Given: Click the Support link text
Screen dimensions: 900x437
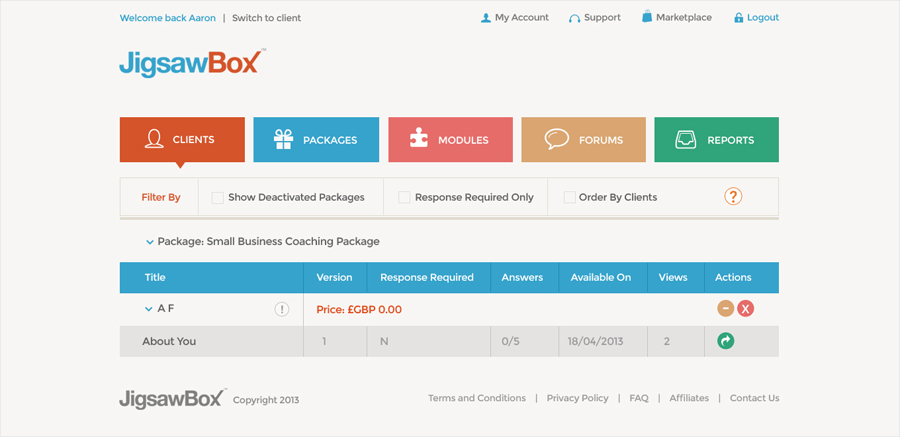Looking at the screenshot, I should 602,18.
